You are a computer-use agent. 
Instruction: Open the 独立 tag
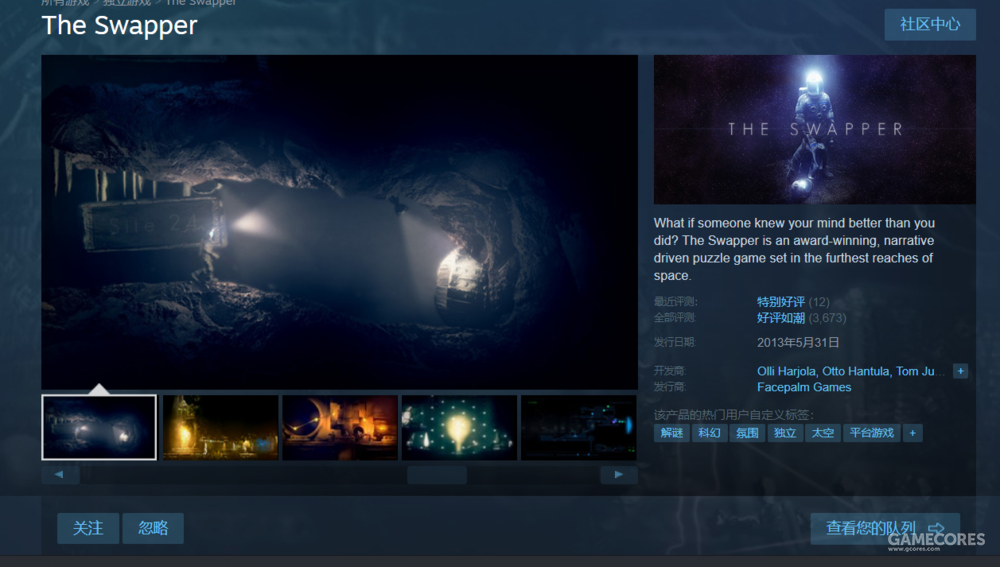pyautogui.click(x=784, y=433)
